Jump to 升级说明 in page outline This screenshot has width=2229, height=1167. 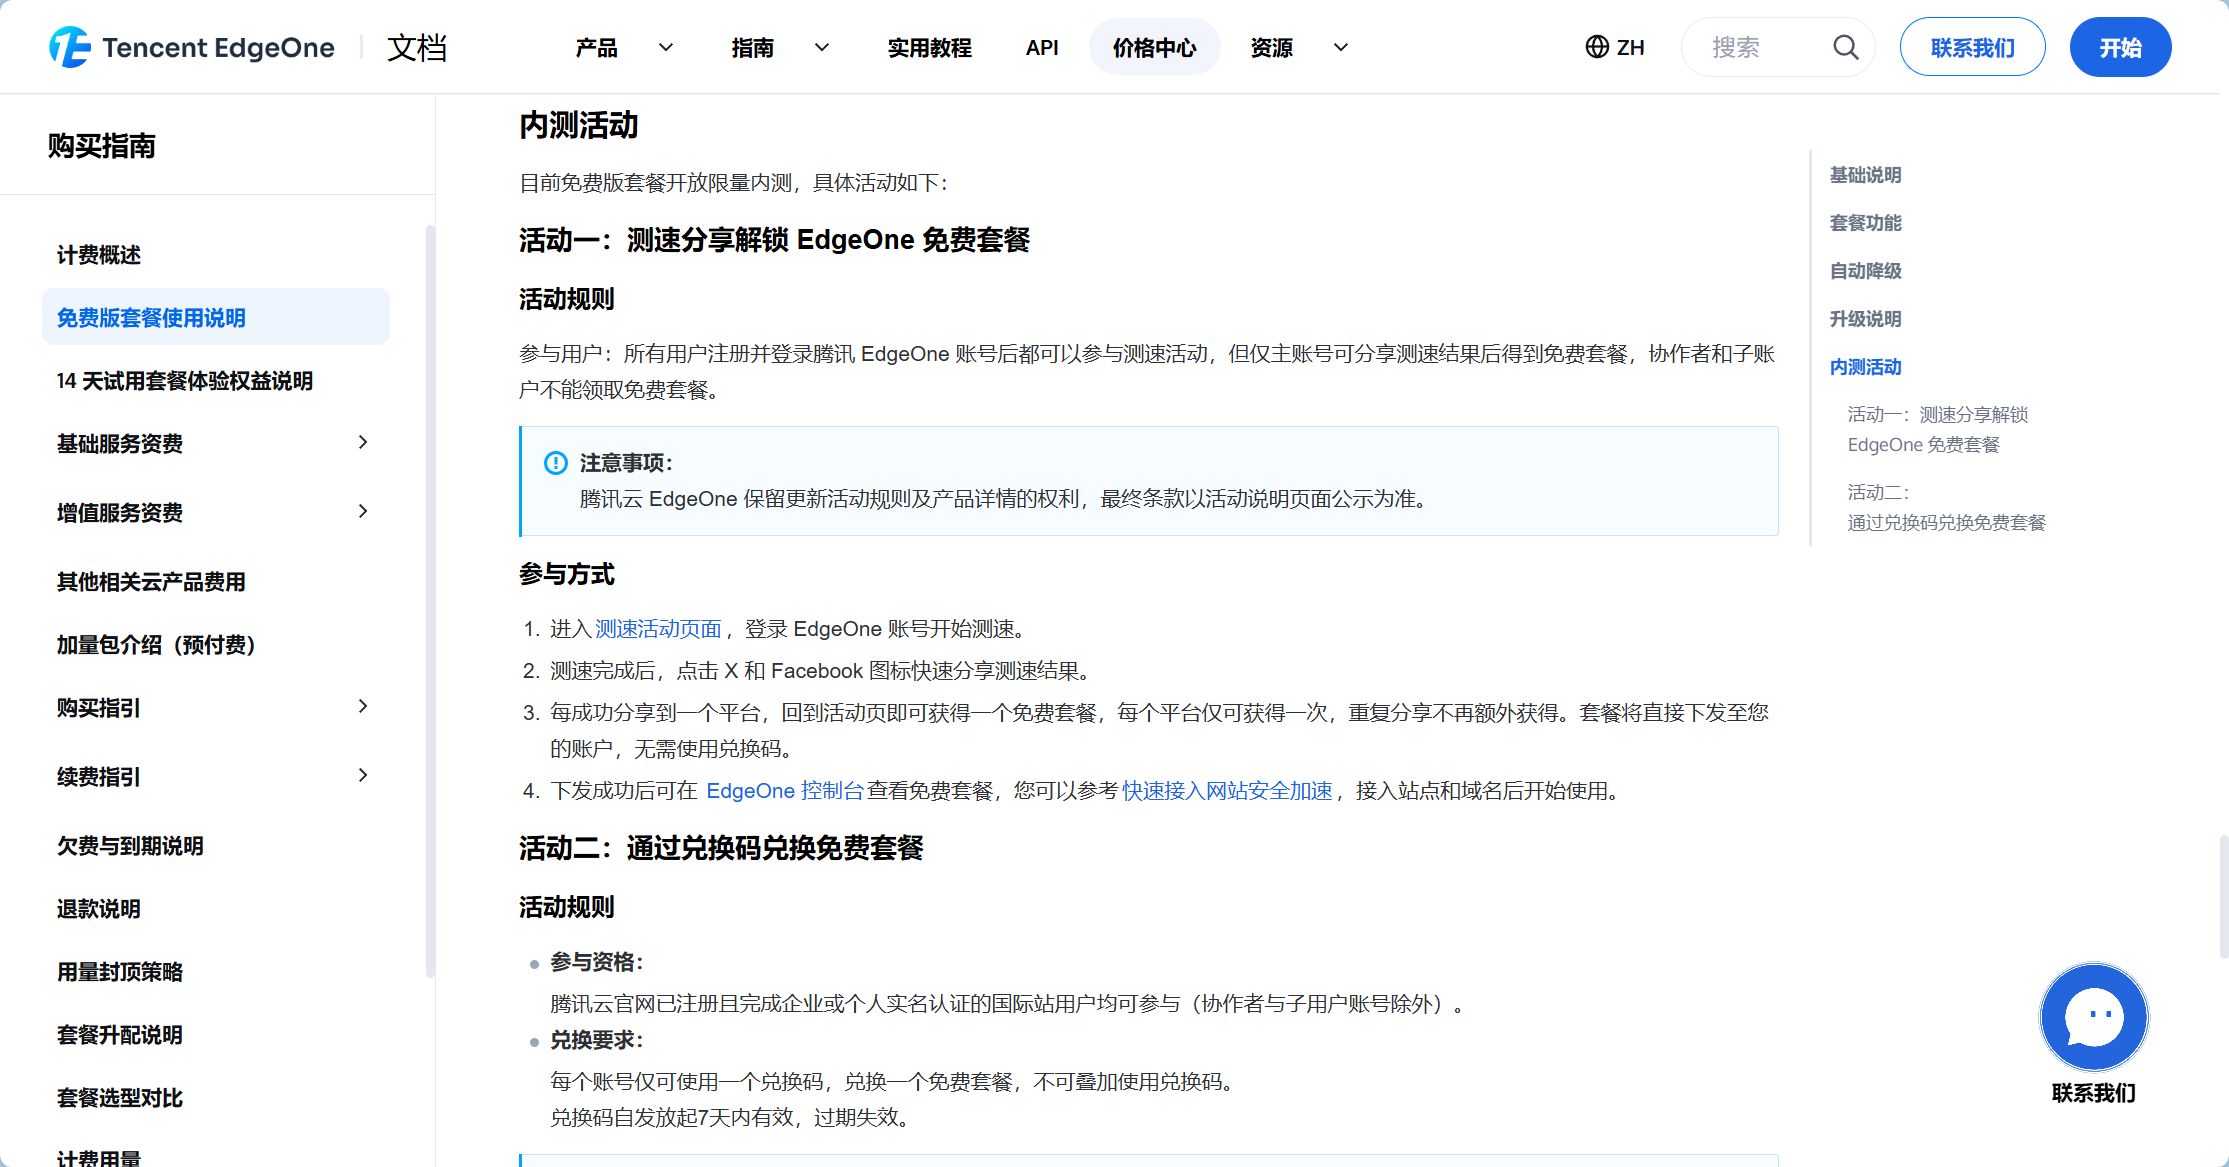(x=1865, y=319)
